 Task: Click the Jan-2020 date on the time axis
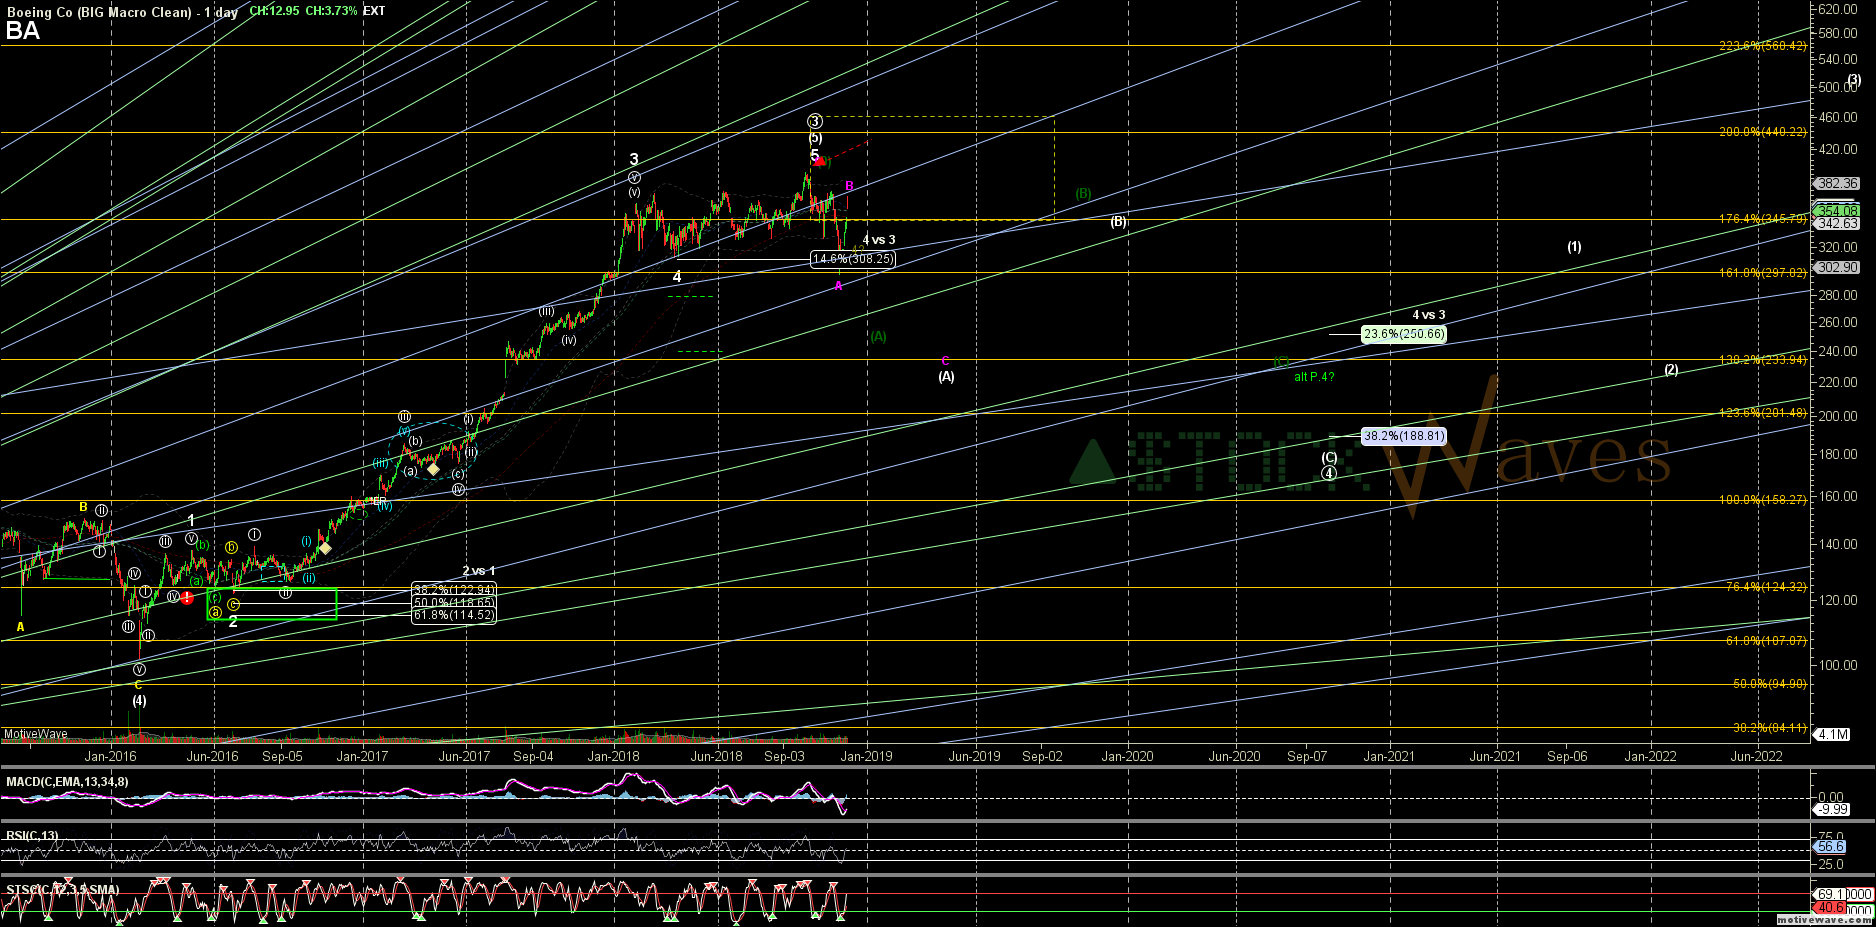[1128, 756]
